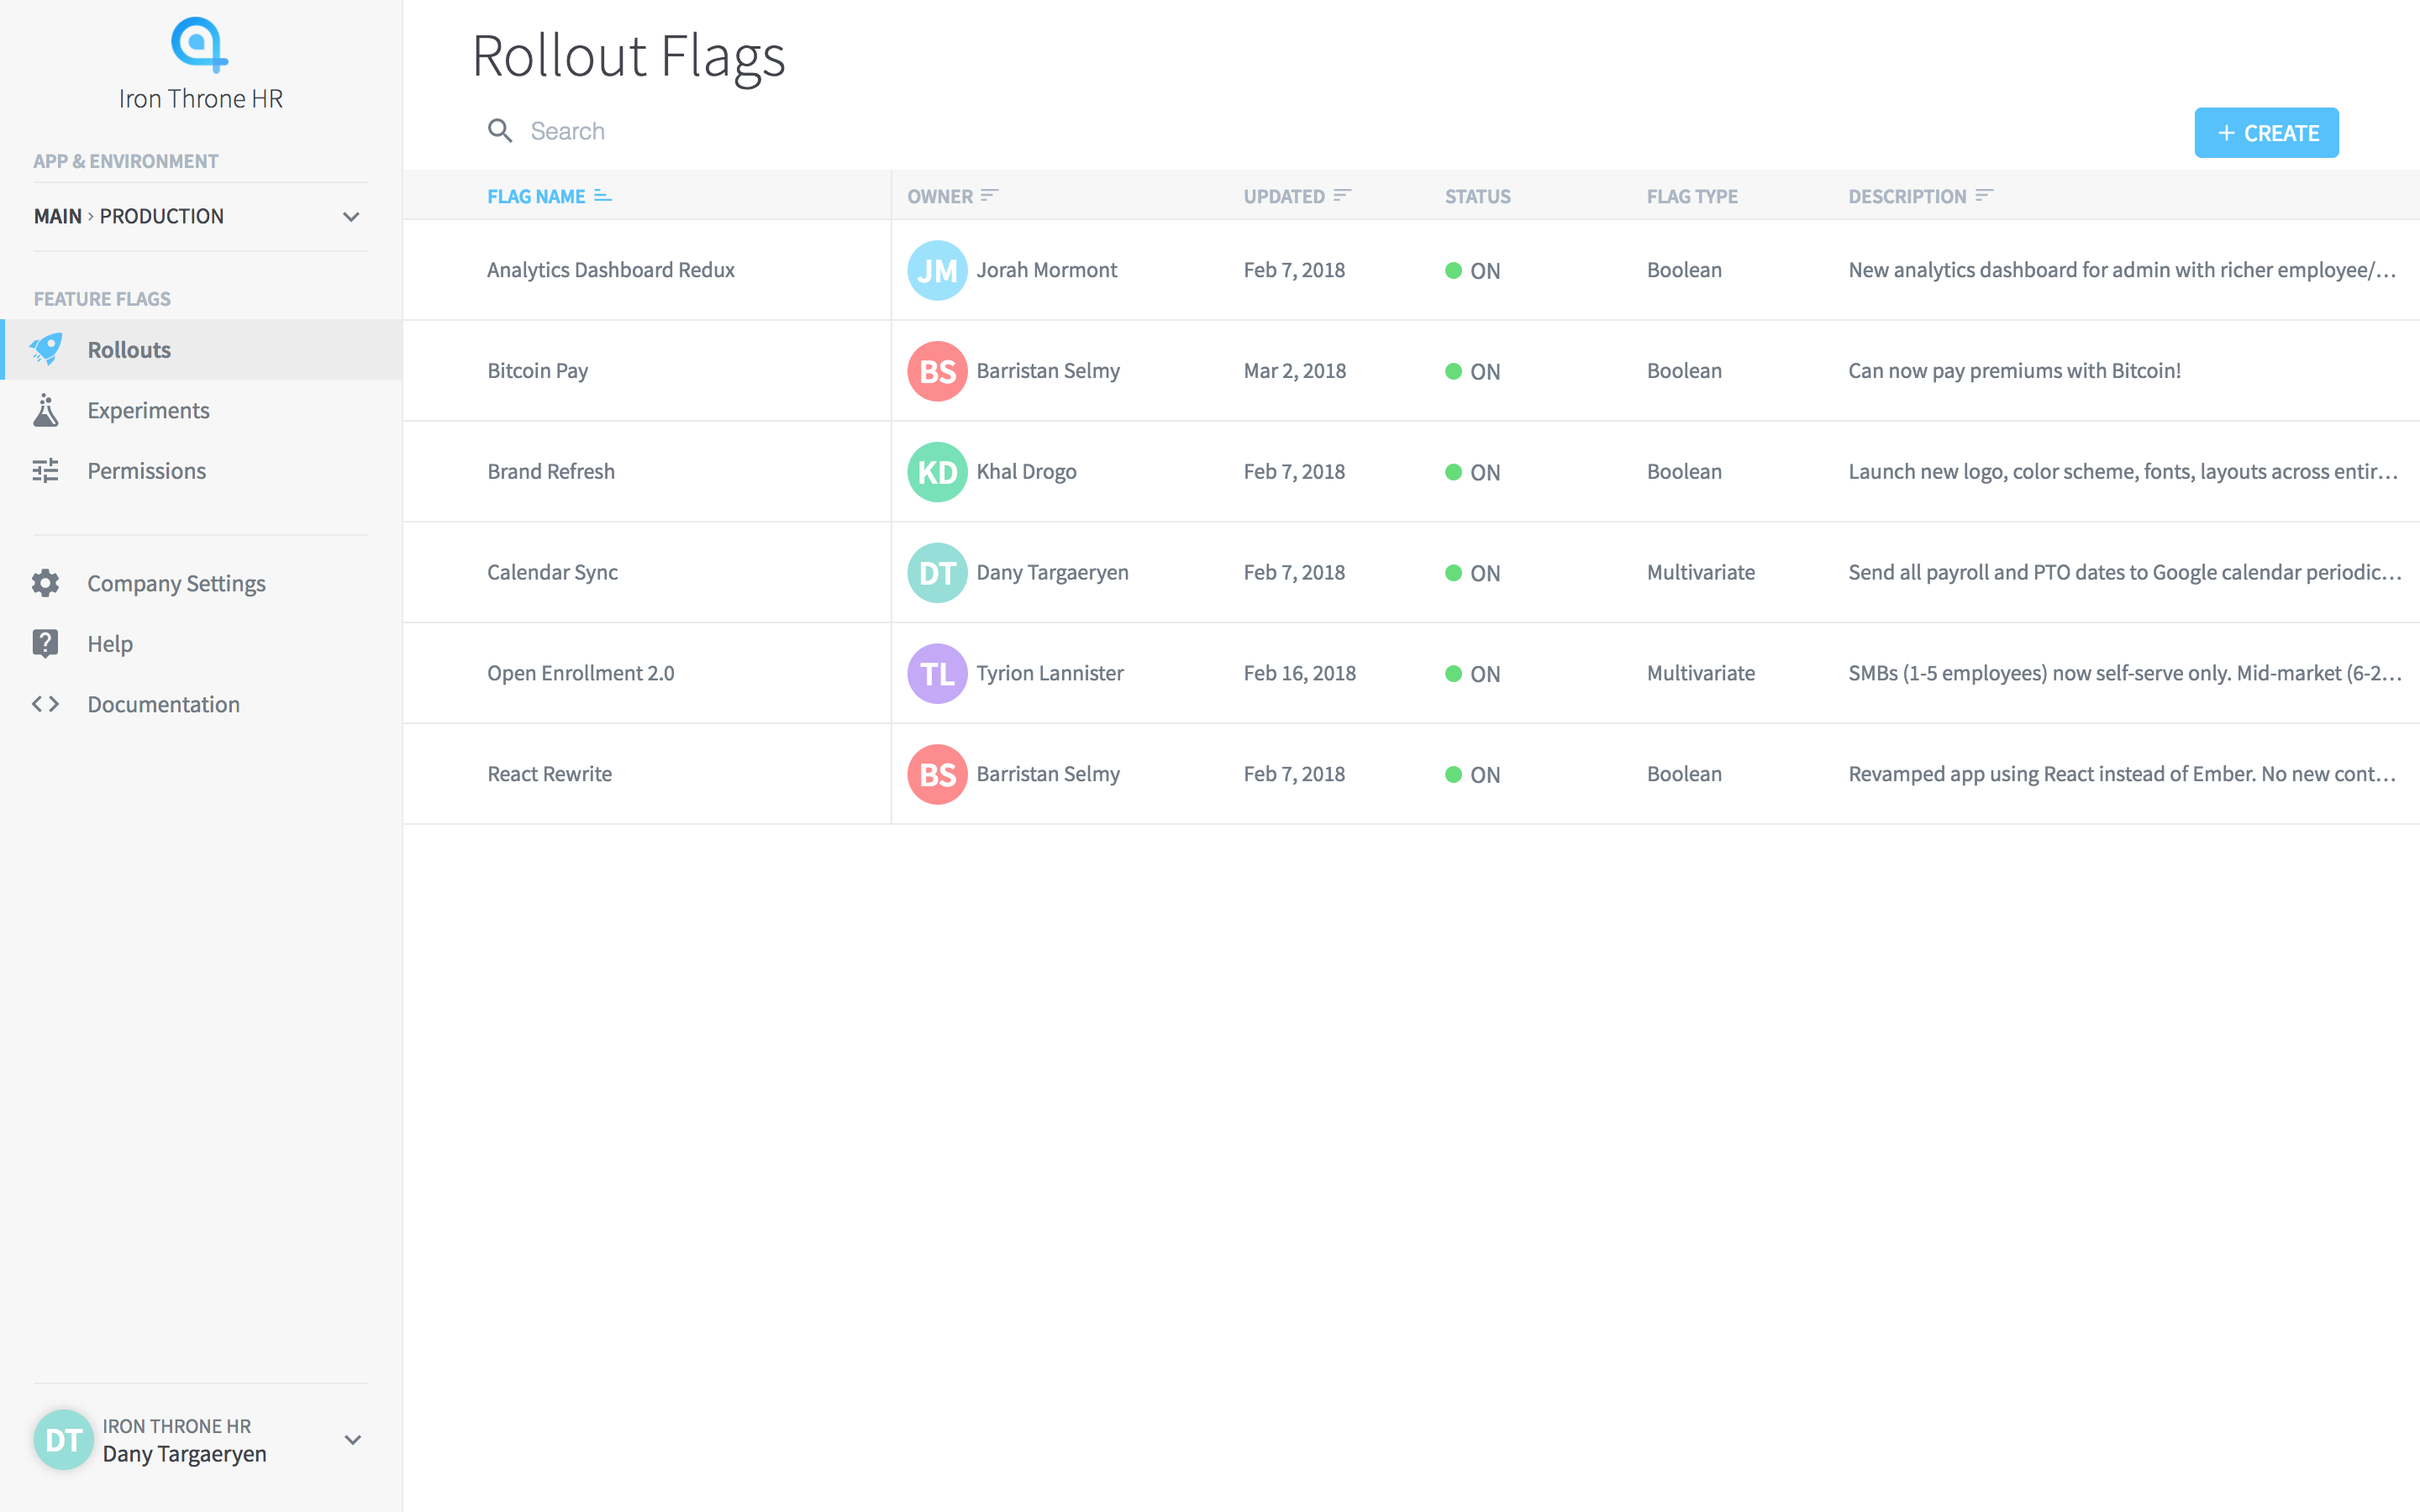Click the Rollouts rocket icon
Image resolution: width=2420 pixels, height=1512 pixels.
[x=46, y=349]
